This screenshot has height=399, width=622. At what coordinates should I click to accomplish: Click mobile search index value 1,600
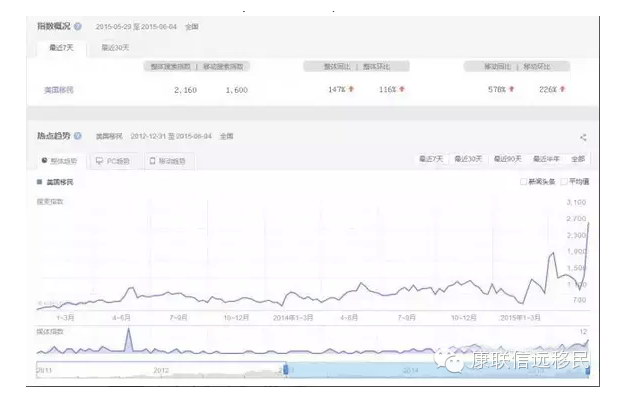[x=237, y=90]
